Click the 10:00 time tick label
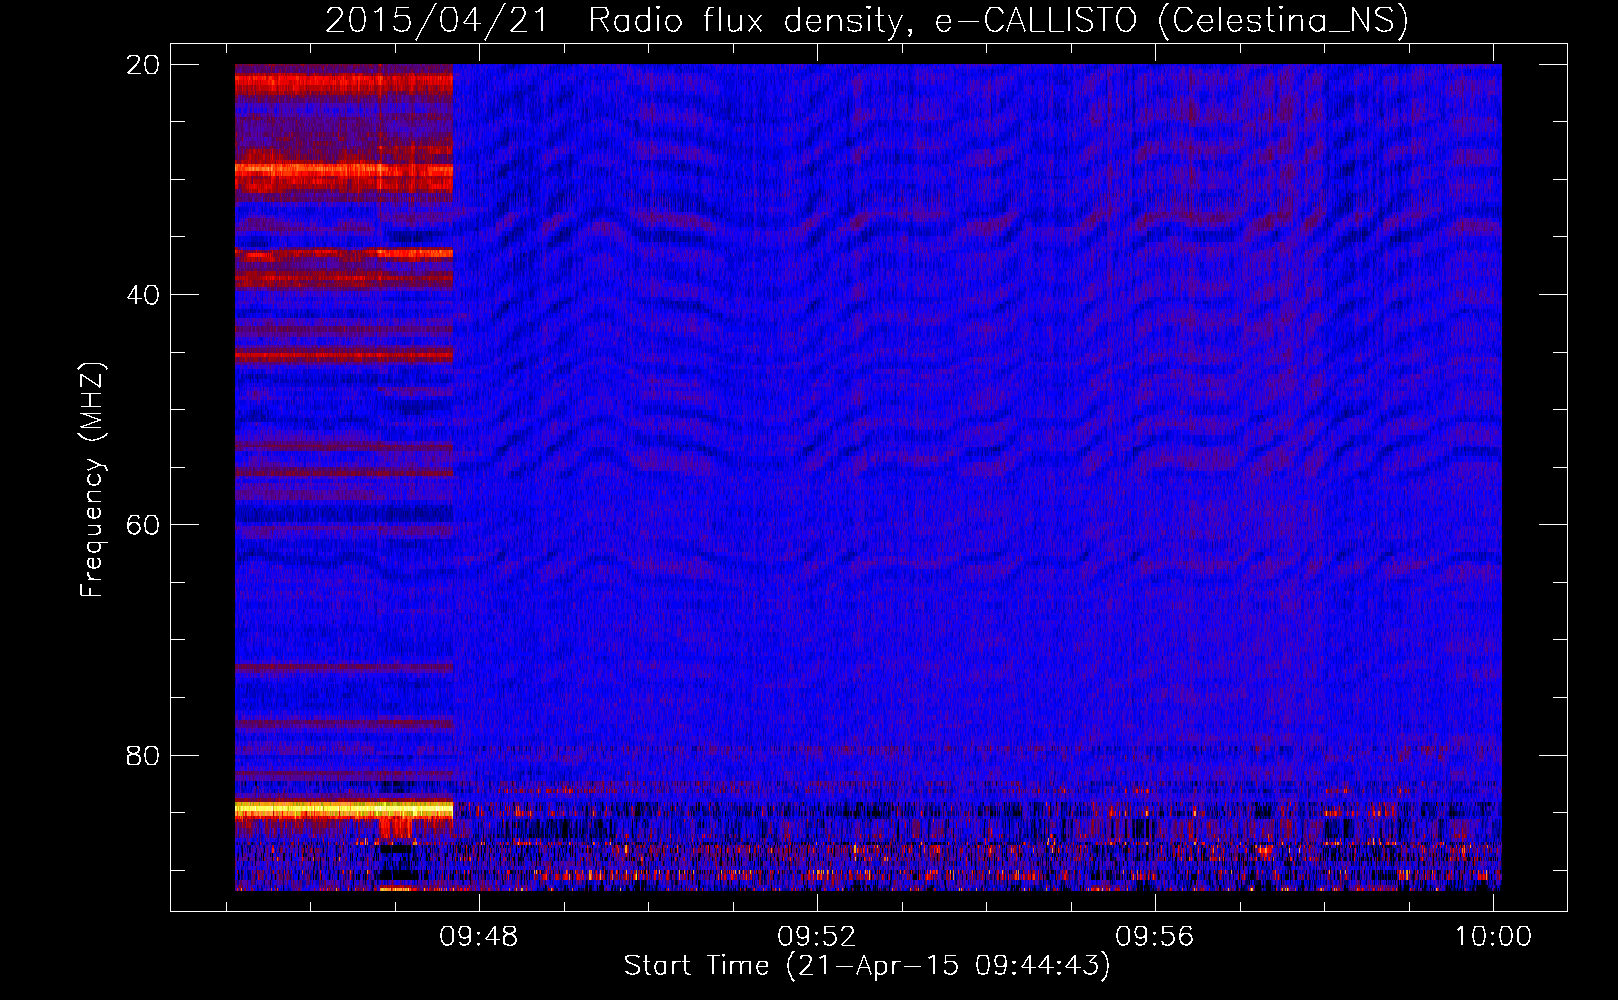 coord(1493,936)
